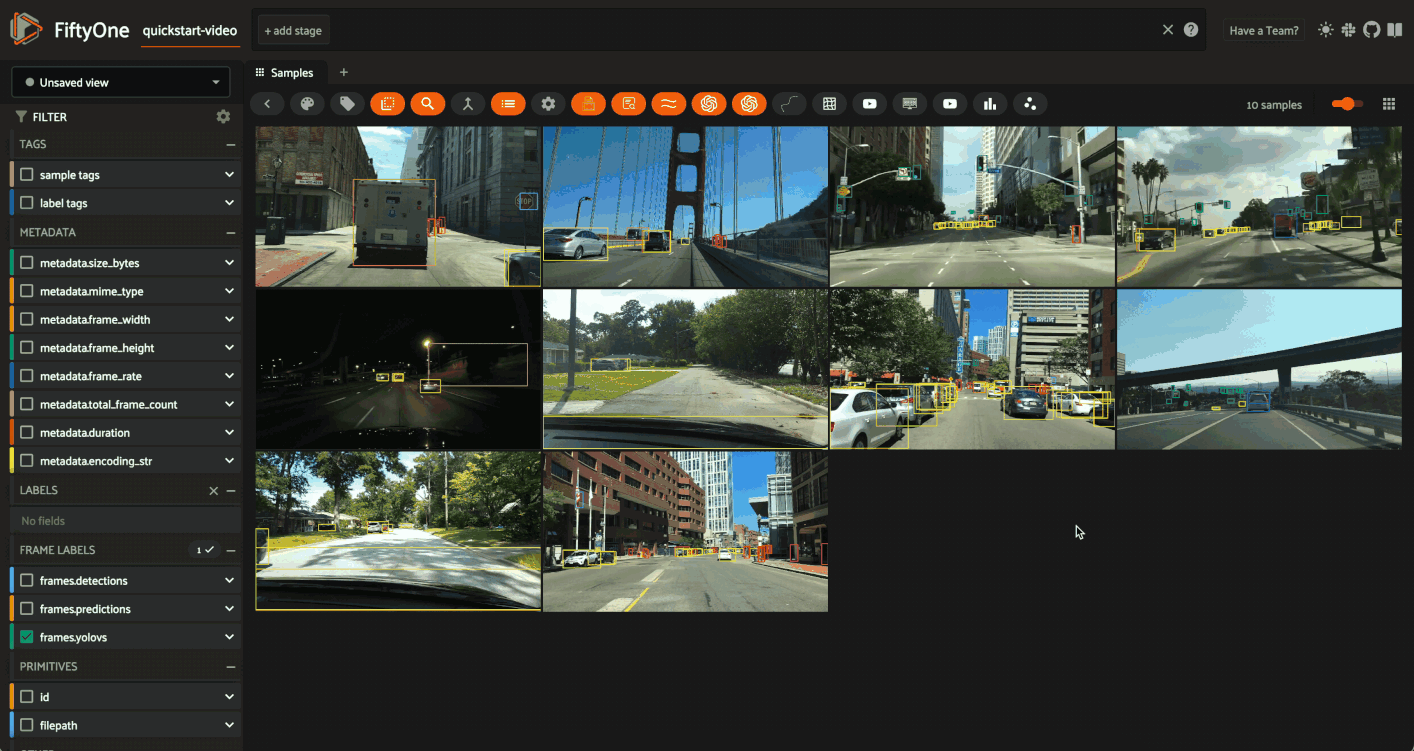The image size is (1414, 751).
Task: Click the tag samples icon
Action: coord(347,104)
